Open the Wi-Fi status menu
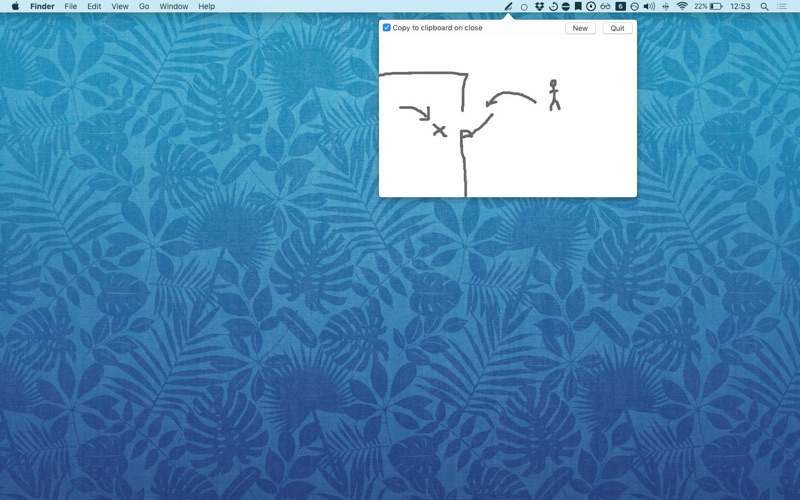Viewport: 800px width, 500px height. (682, 6)
